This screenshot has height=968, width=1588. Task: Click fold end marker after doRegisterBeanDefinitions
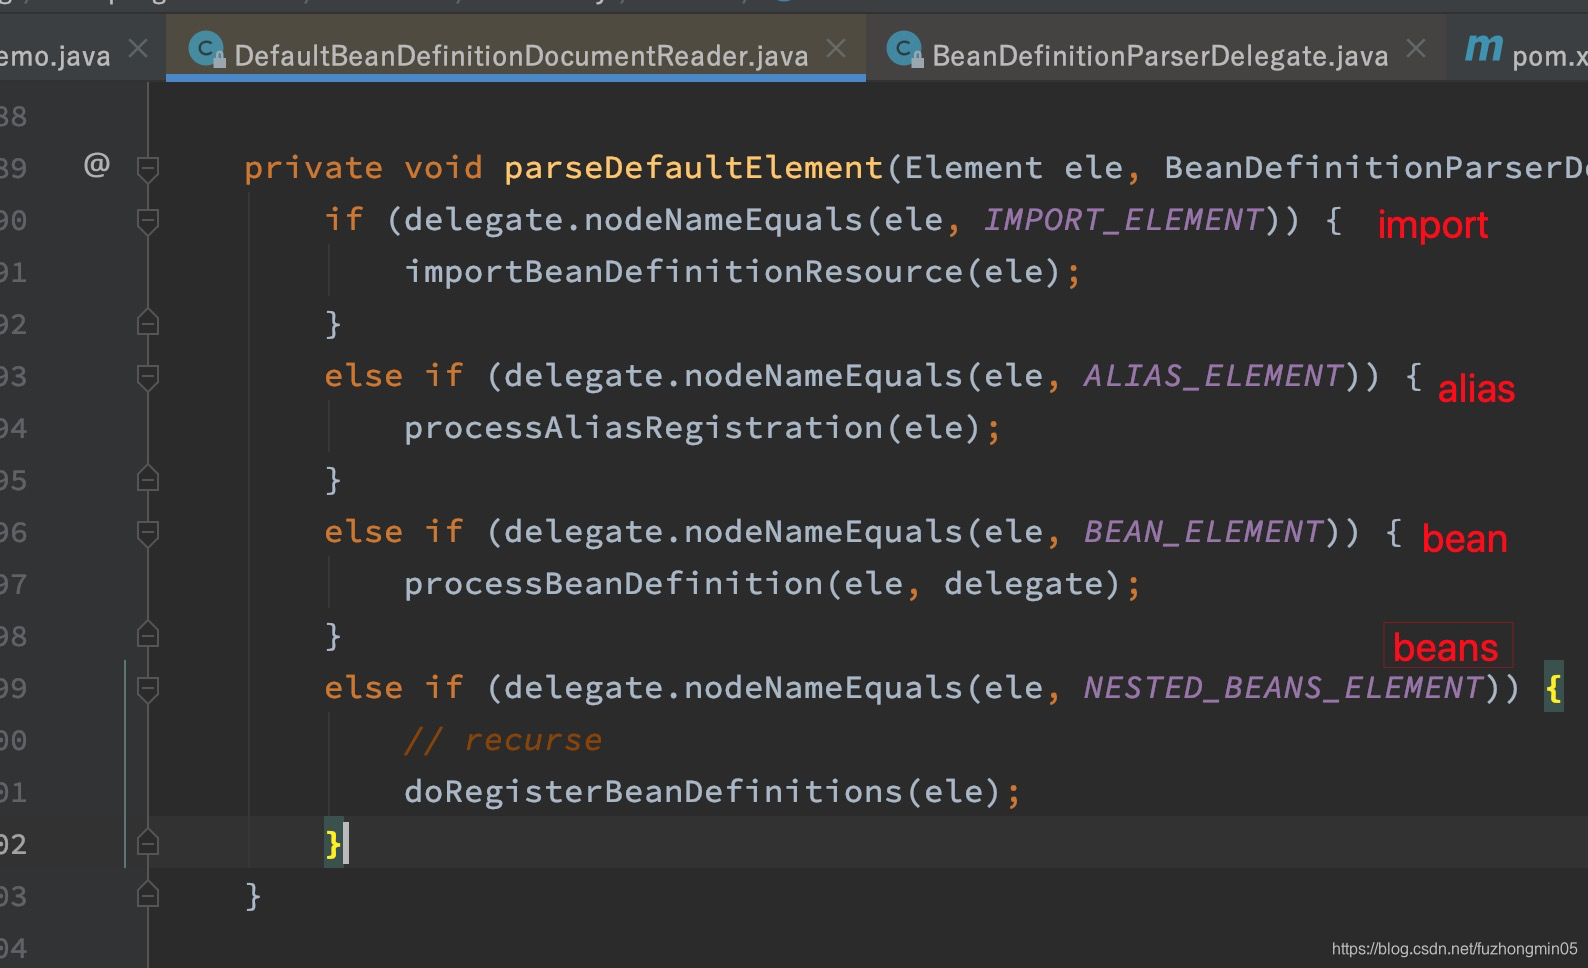coord(148,843)
